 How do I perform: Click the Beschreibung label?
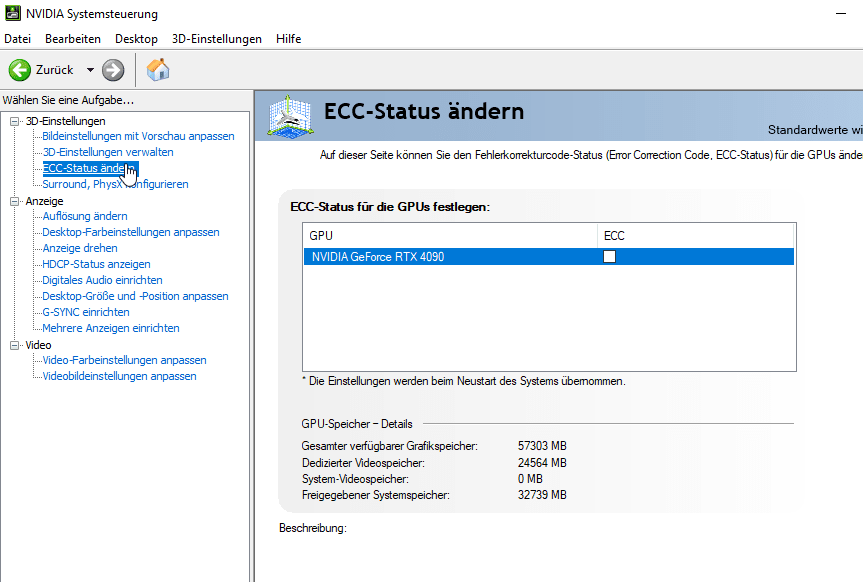(313, 528)
